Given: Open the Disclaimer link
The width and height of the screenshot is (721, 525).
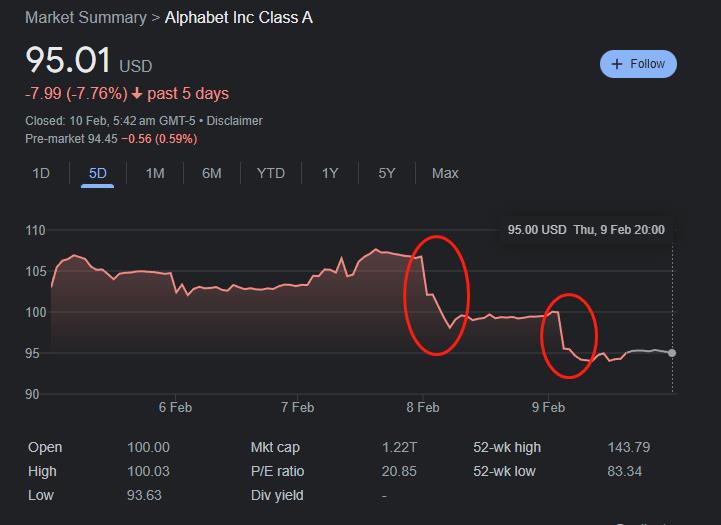Looking at the screenshot, I should click(234, 121).
